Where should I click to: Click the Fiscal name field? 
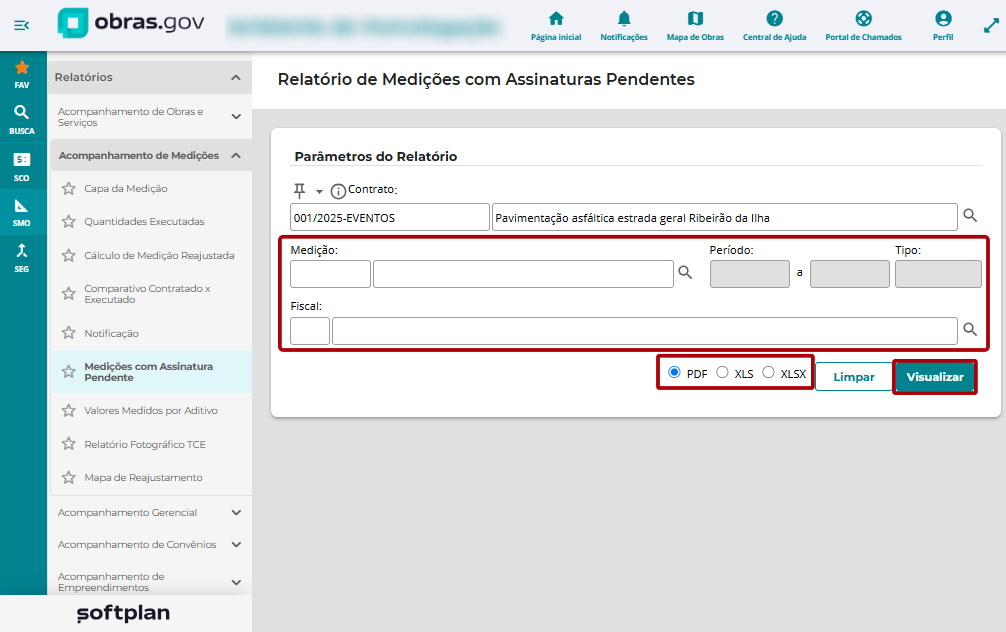click(645, 331)
